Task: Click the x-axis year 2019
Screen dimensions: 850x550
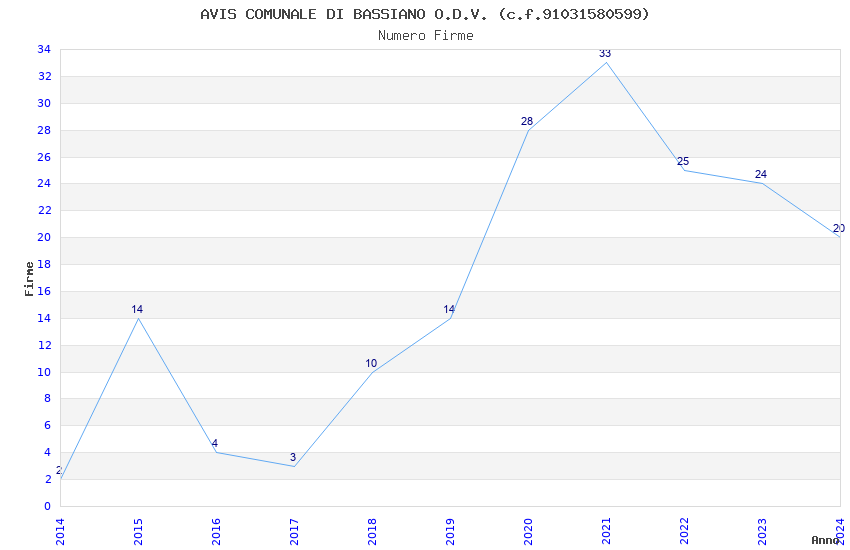Action: coord(450,532)
